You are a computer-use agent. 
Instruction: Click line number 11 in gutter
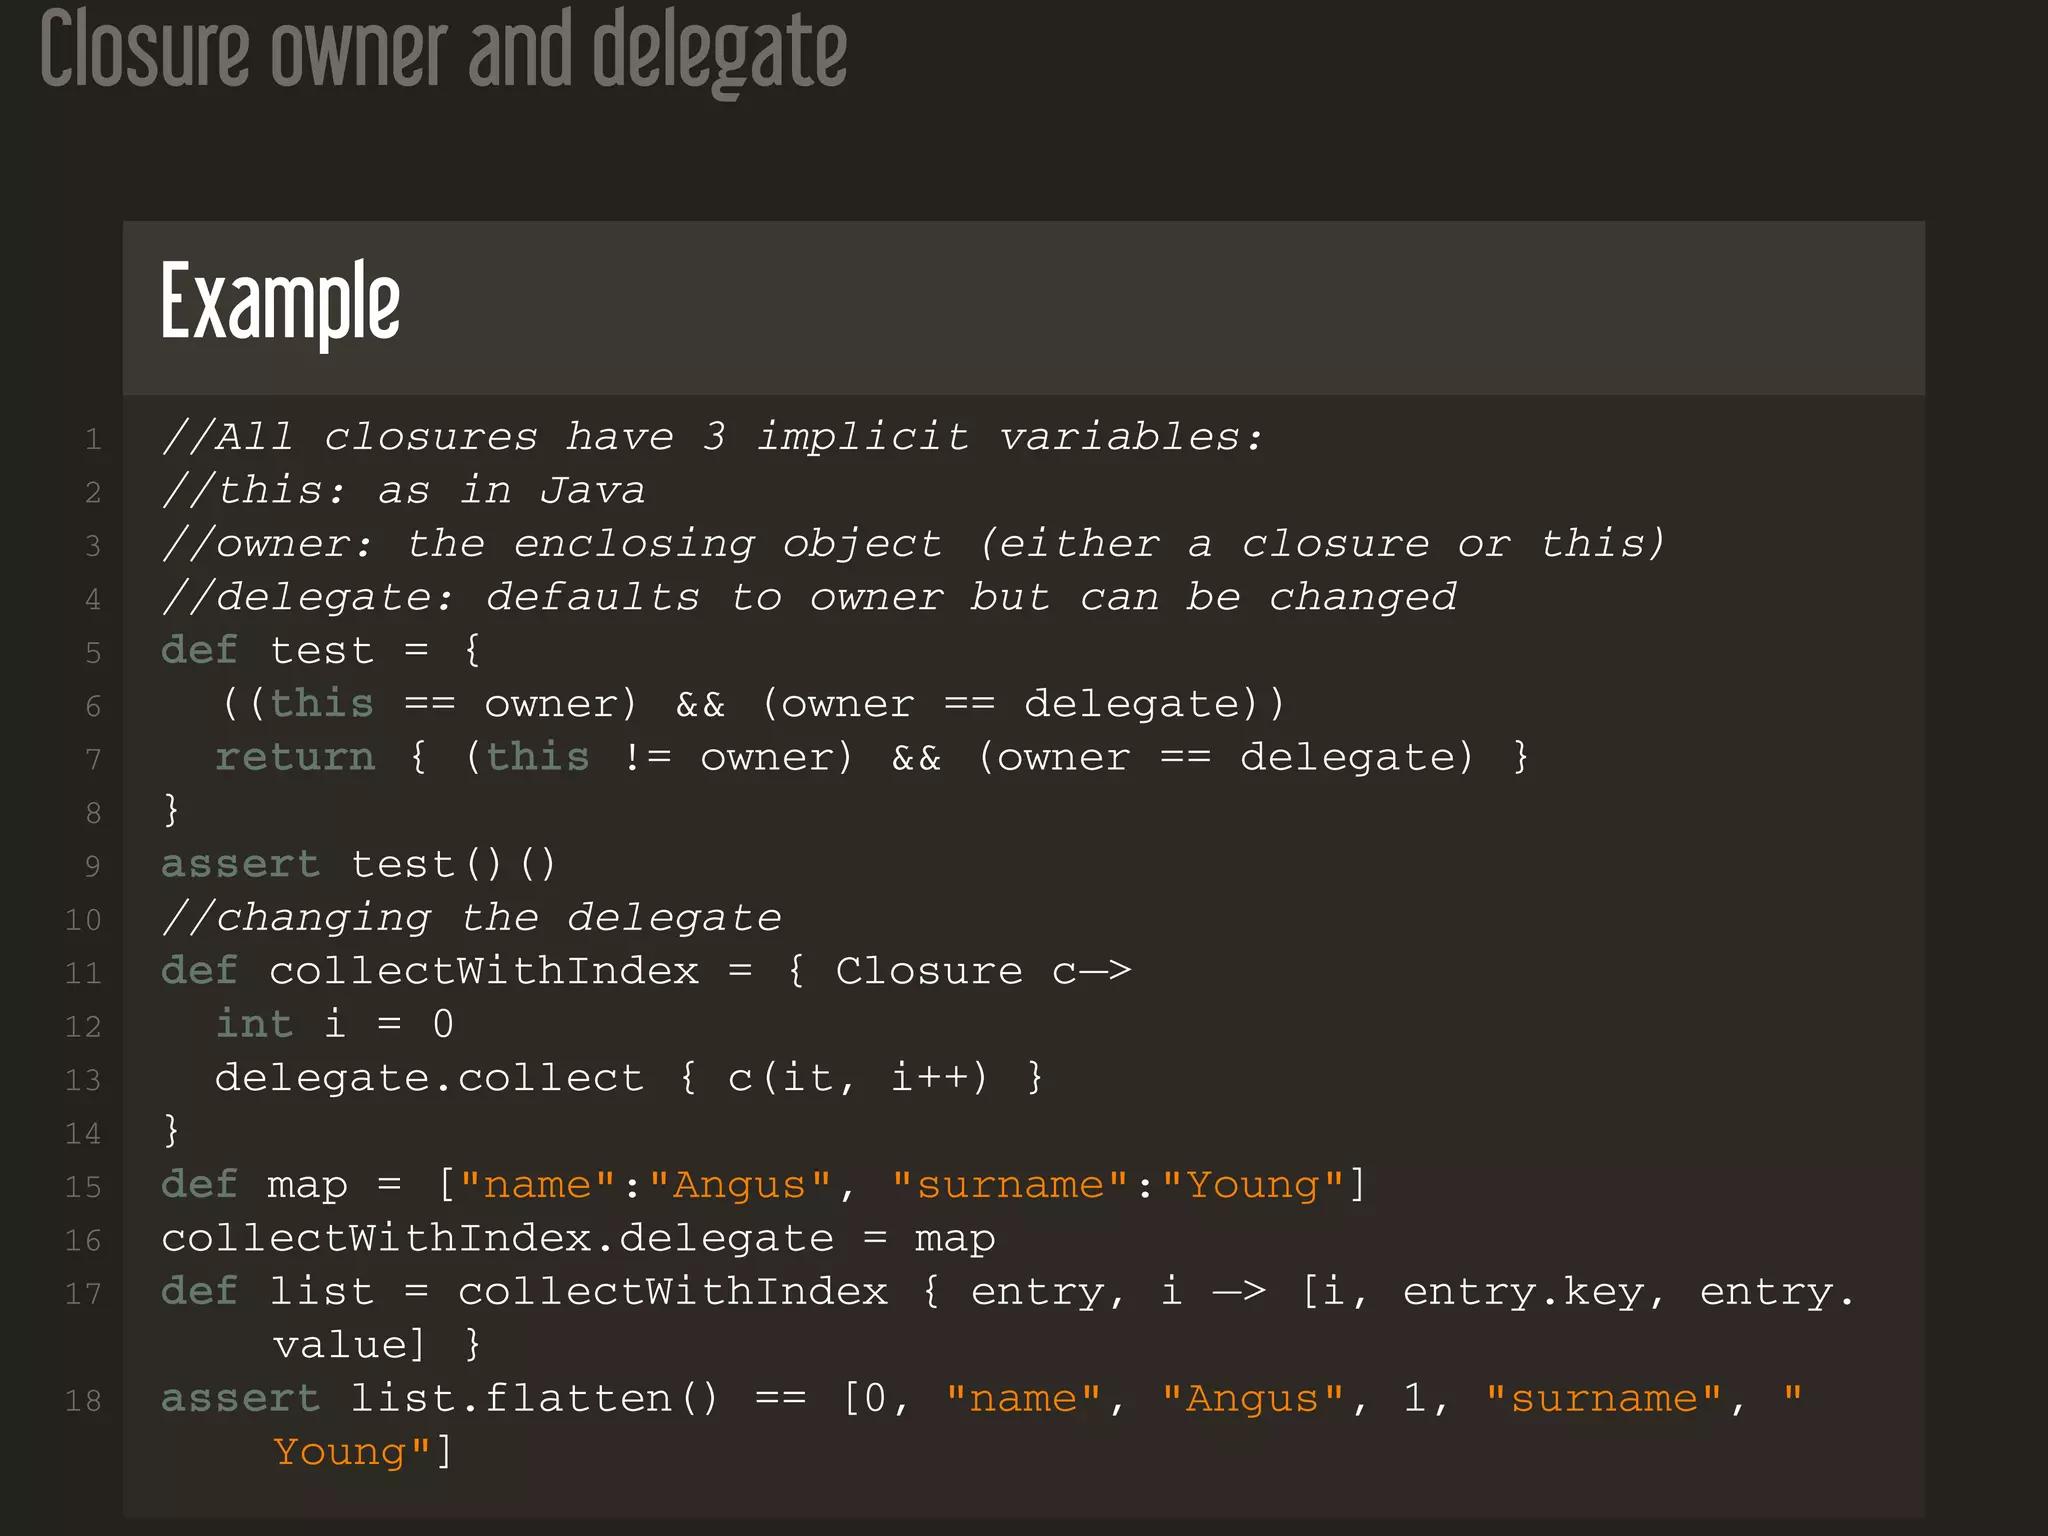click(84, 973)
